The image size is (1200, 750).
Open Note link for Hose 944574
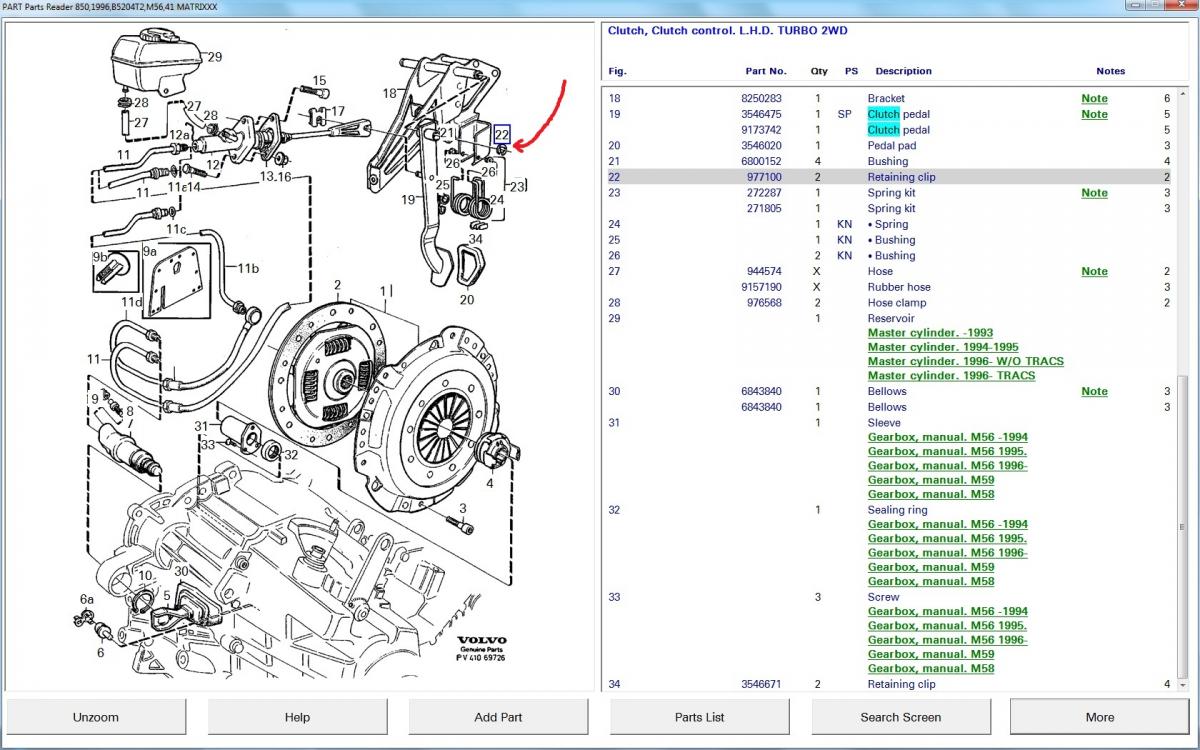(x=1094, y=271)
